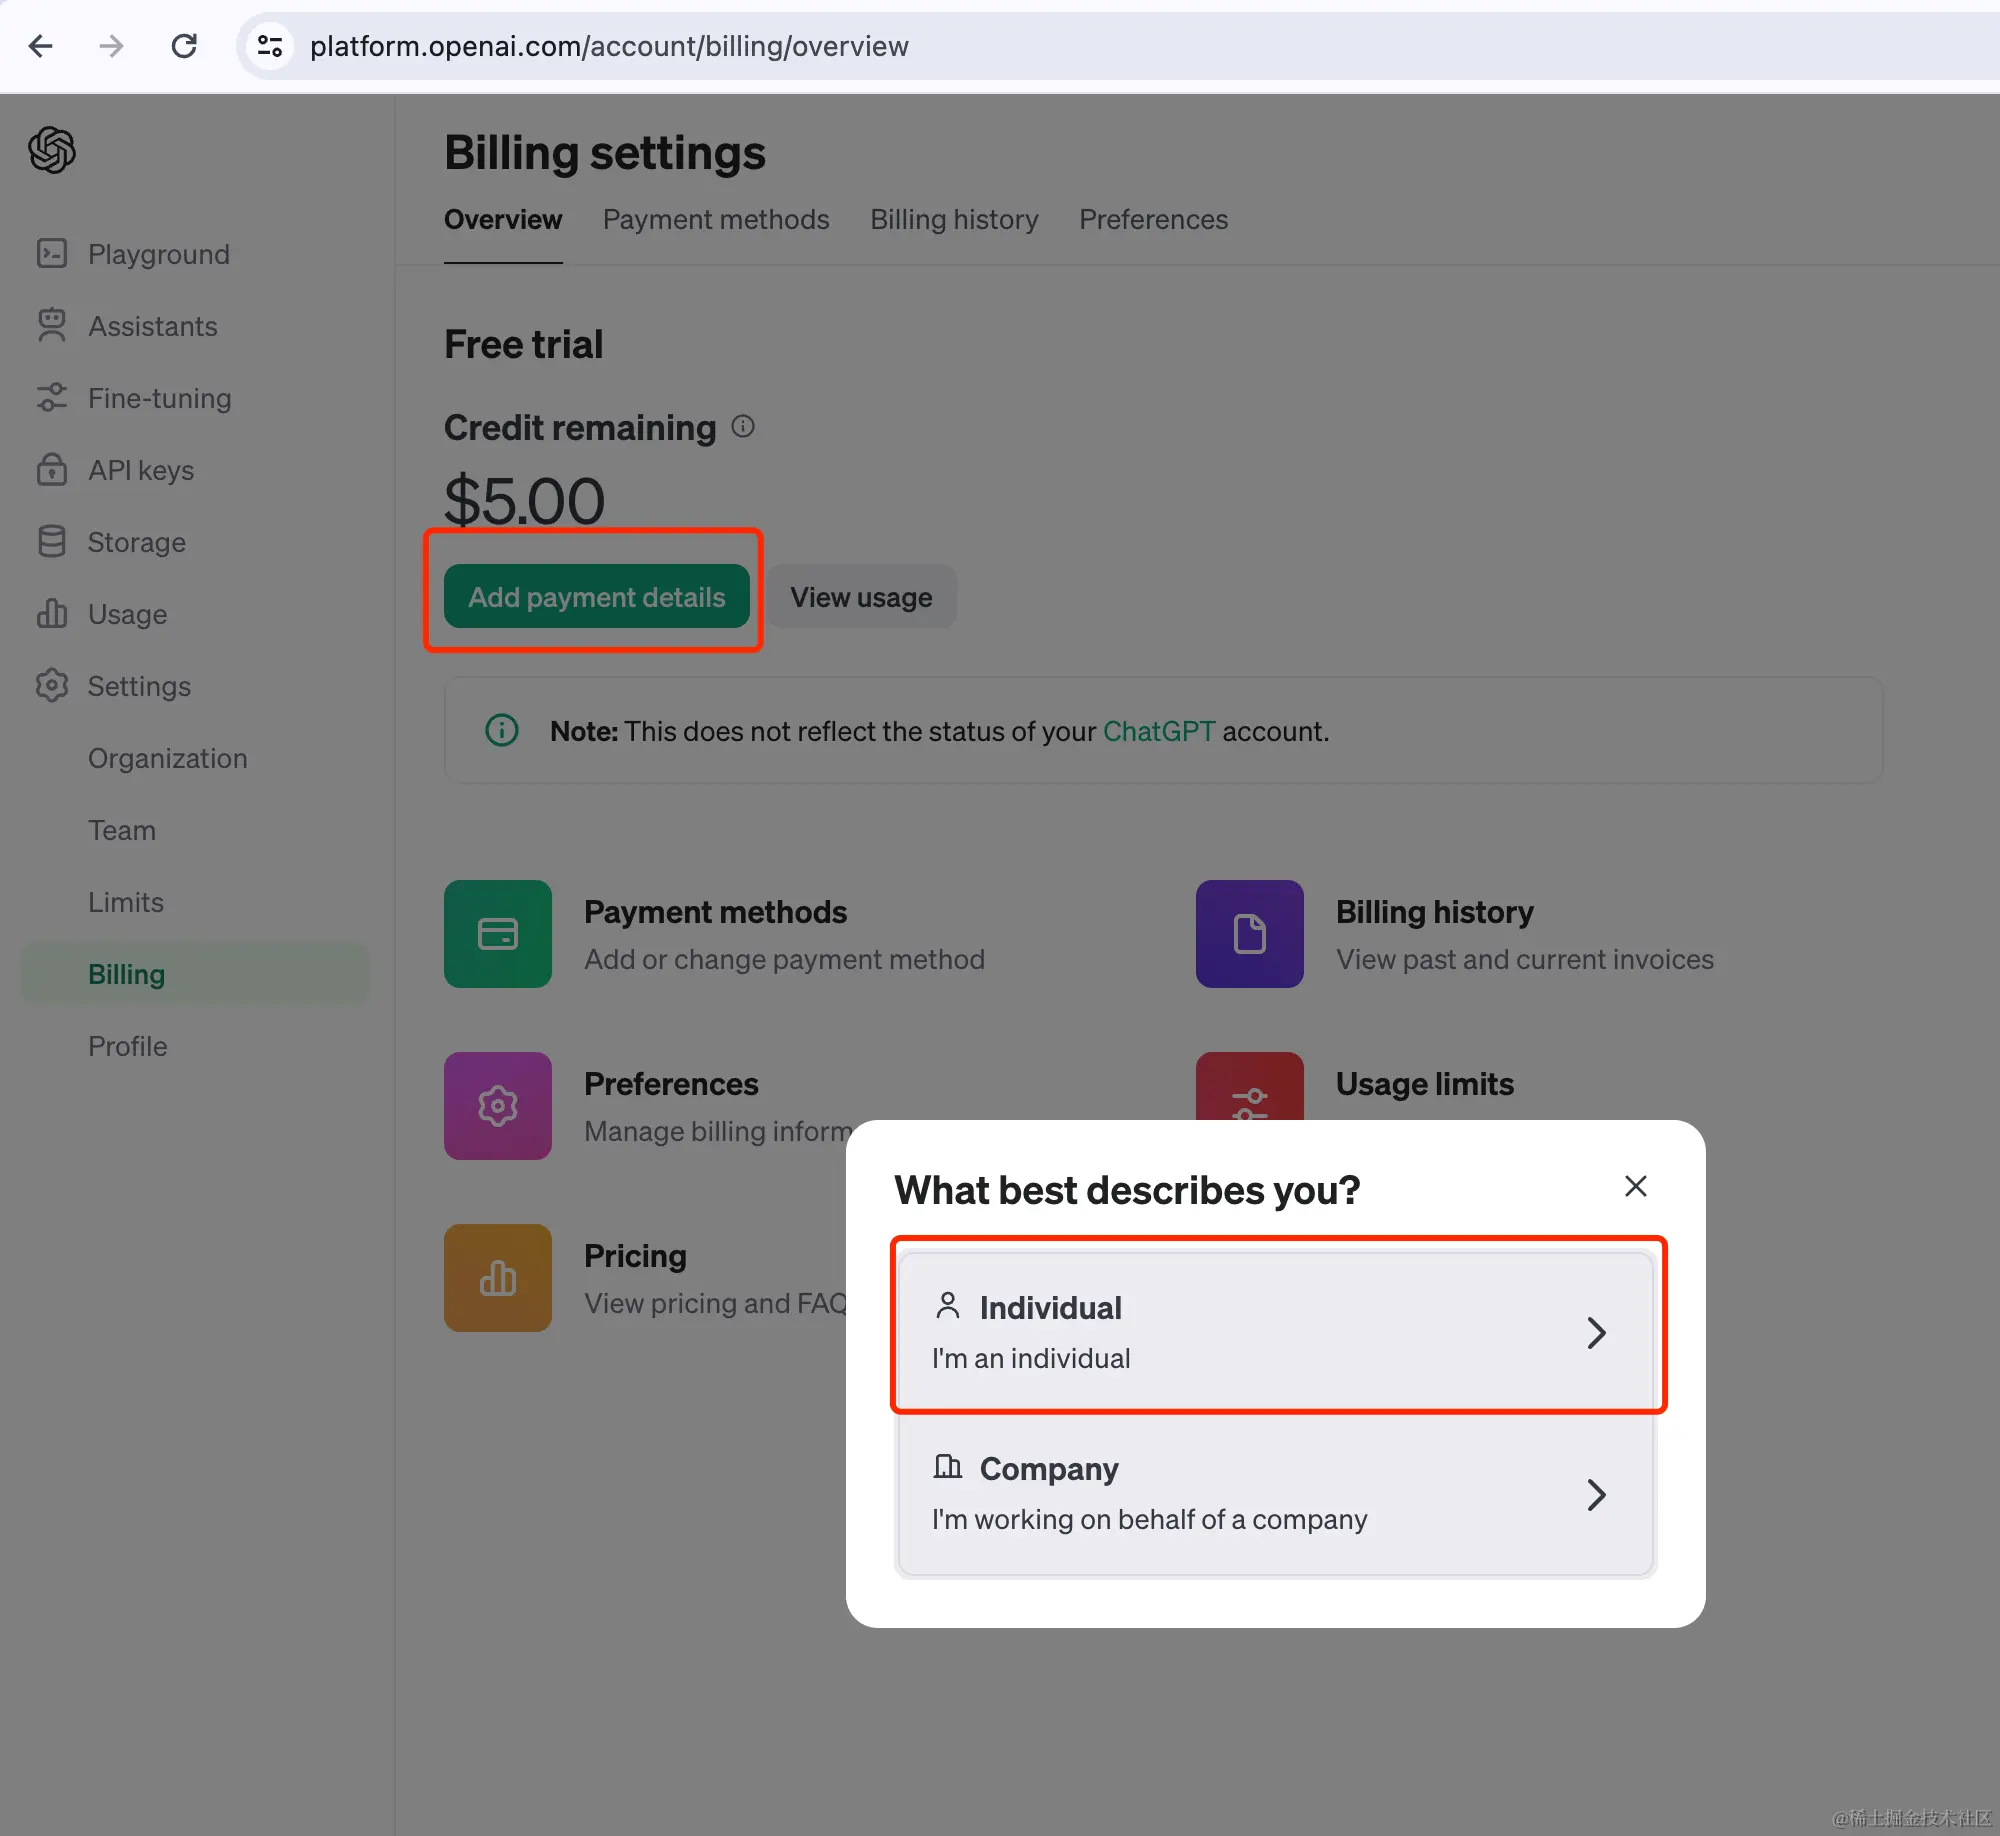Image resolution: width=2000 pixels, height=1836 pixels.
Task: Click the Credit remaining info icon
Action: [743, 427]
